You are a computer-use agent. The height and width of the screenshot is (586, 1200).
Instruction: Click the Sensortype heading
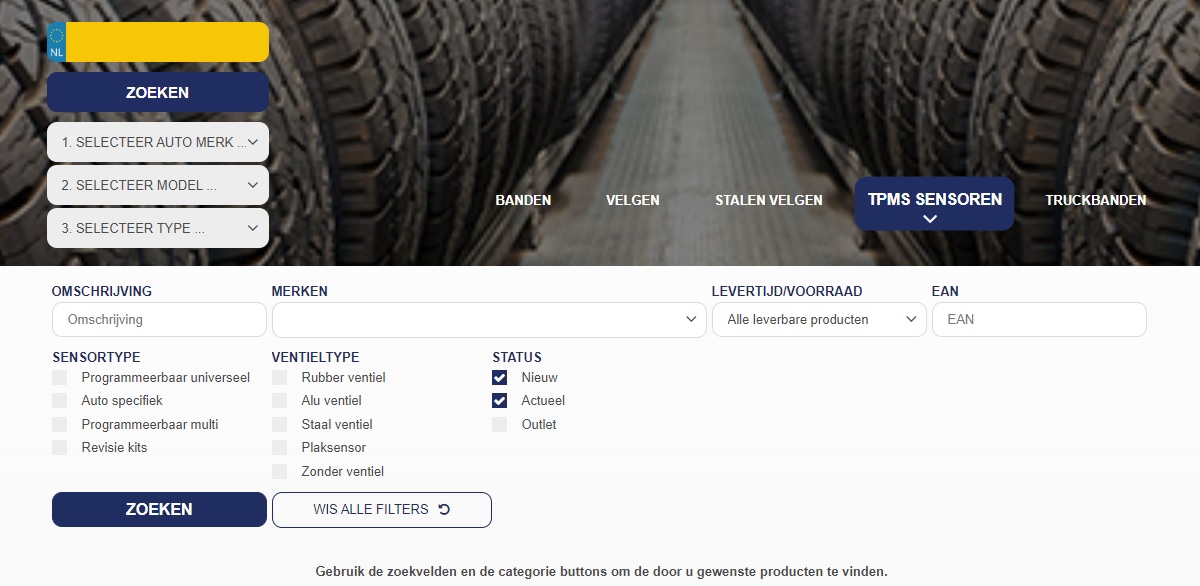tap(96, 357)
